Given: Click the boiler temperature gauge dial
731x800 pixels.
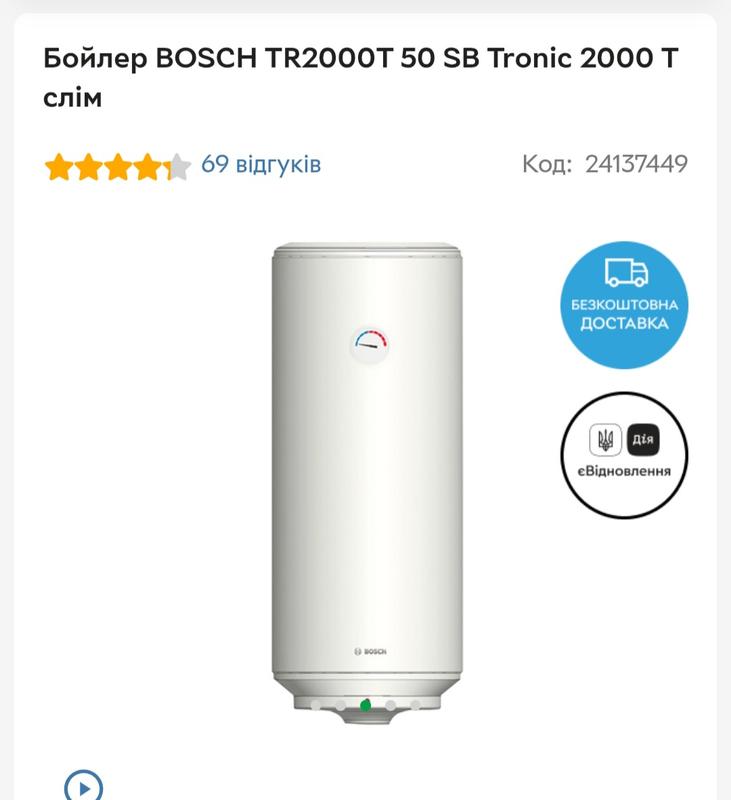Looking at the screenshot, I should 369,345.
